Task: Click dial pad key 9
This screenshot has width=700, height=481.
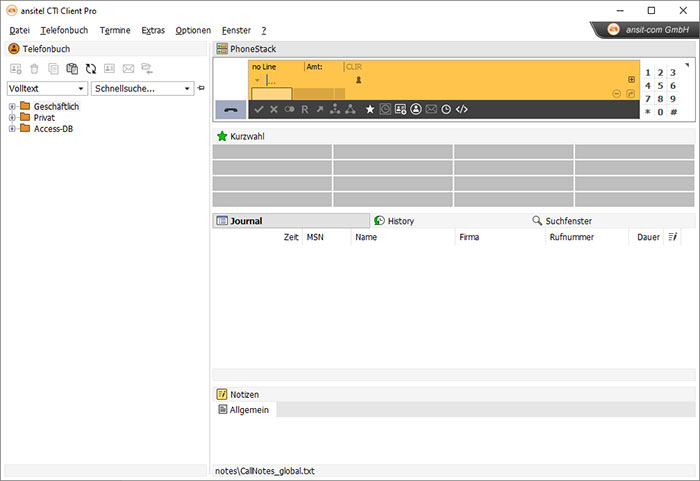Action: 673,99
